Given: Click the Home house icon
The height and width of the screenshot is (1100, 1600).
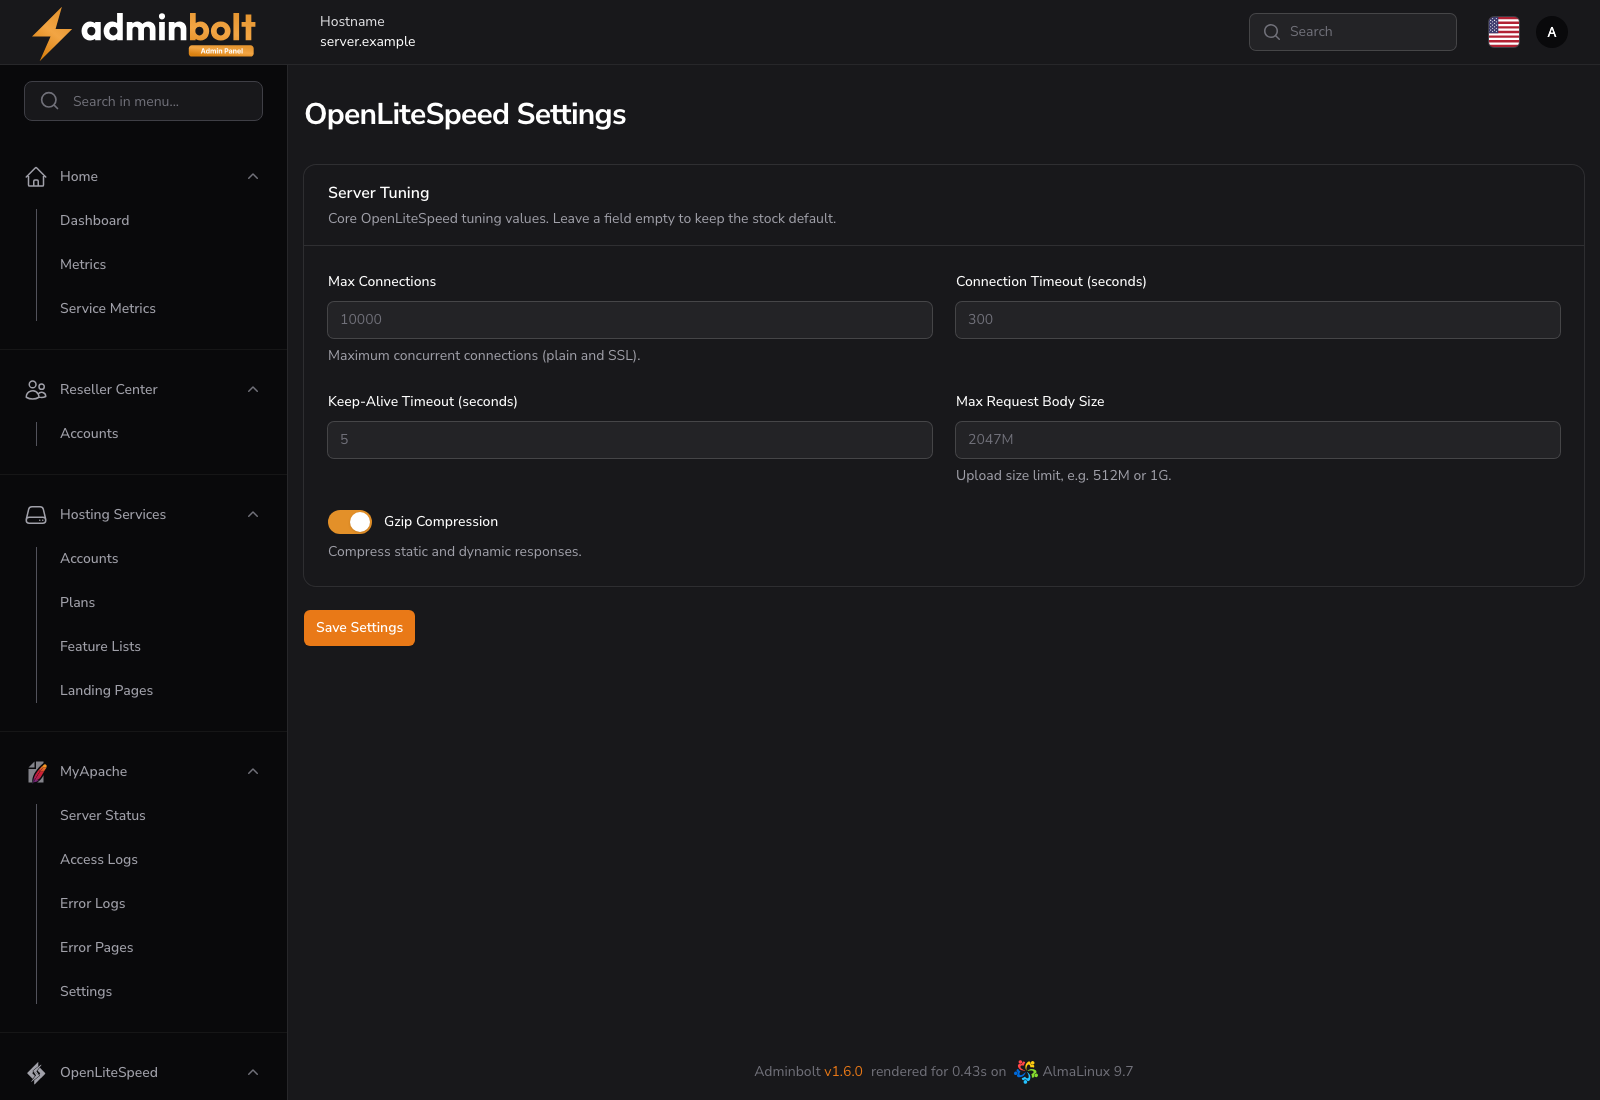Looking at the screenshot, I should (x=36, y=176).
